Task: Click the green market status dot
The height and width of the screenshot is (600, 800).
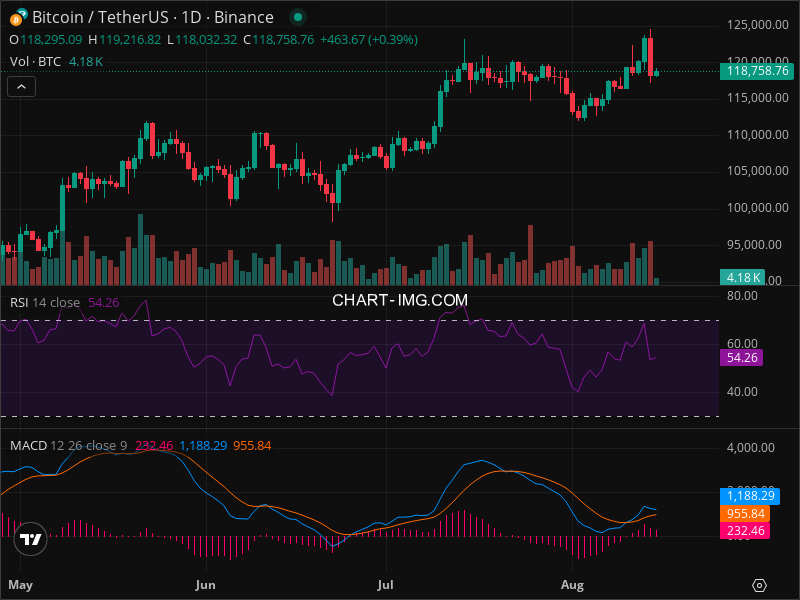Action: (x=298, y=17)
